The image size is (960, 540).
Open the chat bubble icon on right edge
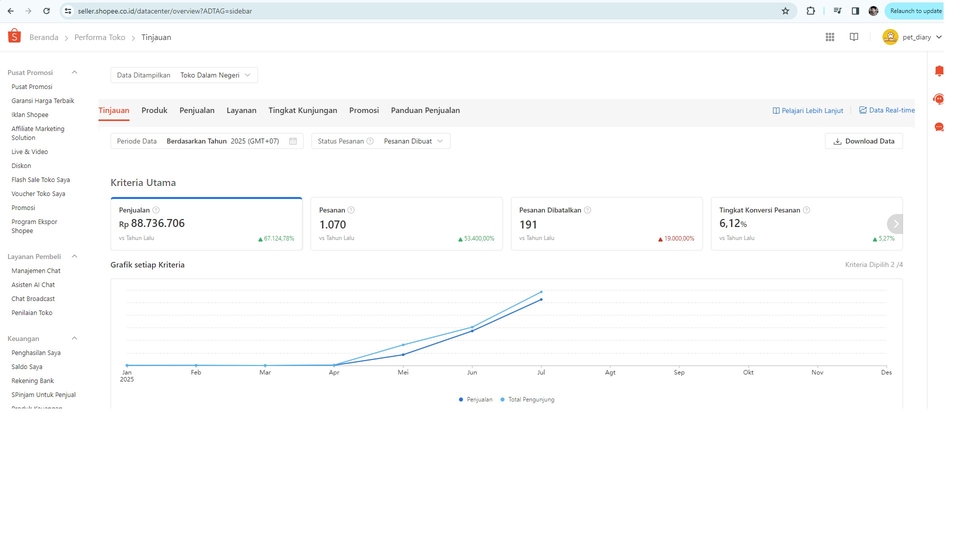coord(939,127)
